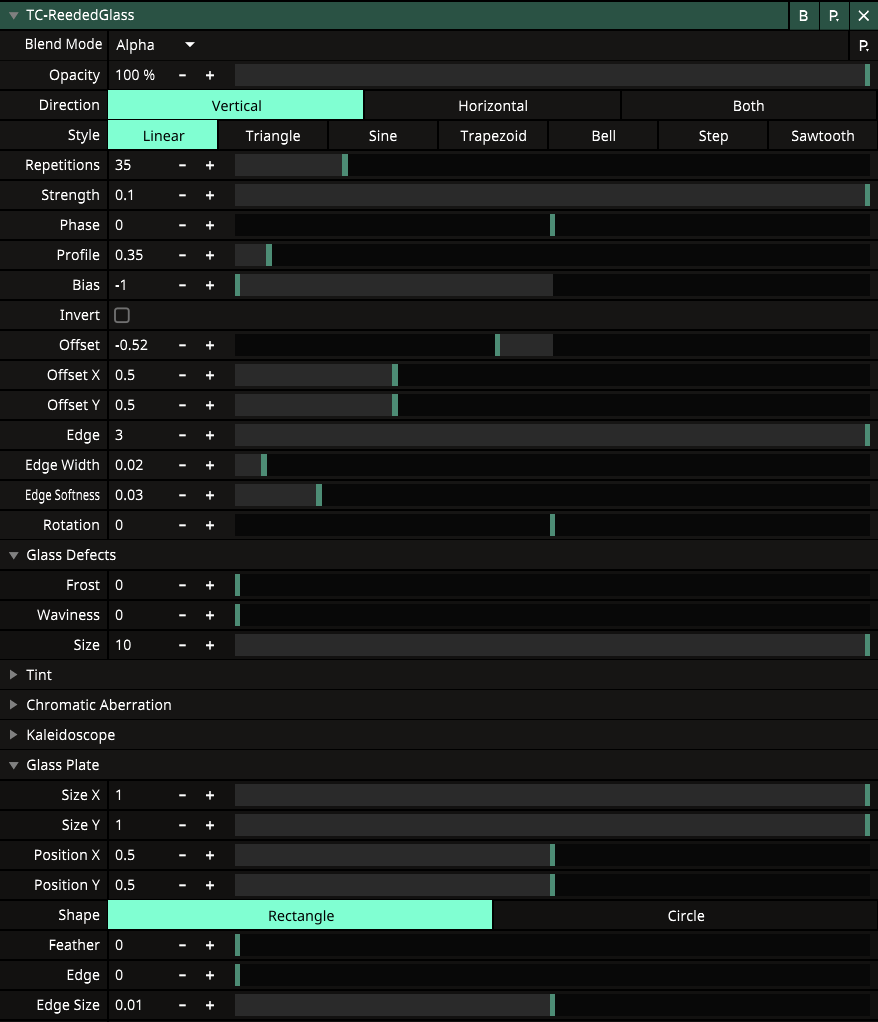Enable the Invert checkbox
The image size is (878, 1022).
pos(122,316)
